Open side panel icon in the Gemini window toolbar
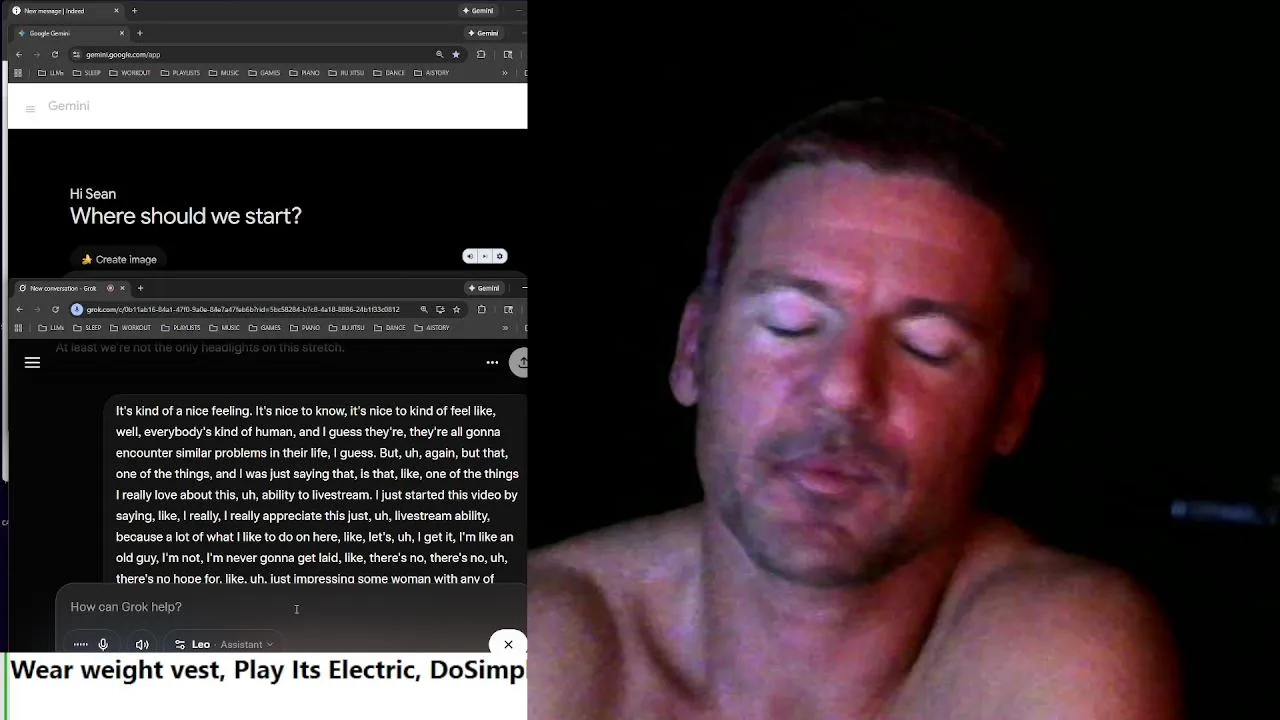Image resolution: width=1280 pixels, height=720 pixels. (508, 54)
